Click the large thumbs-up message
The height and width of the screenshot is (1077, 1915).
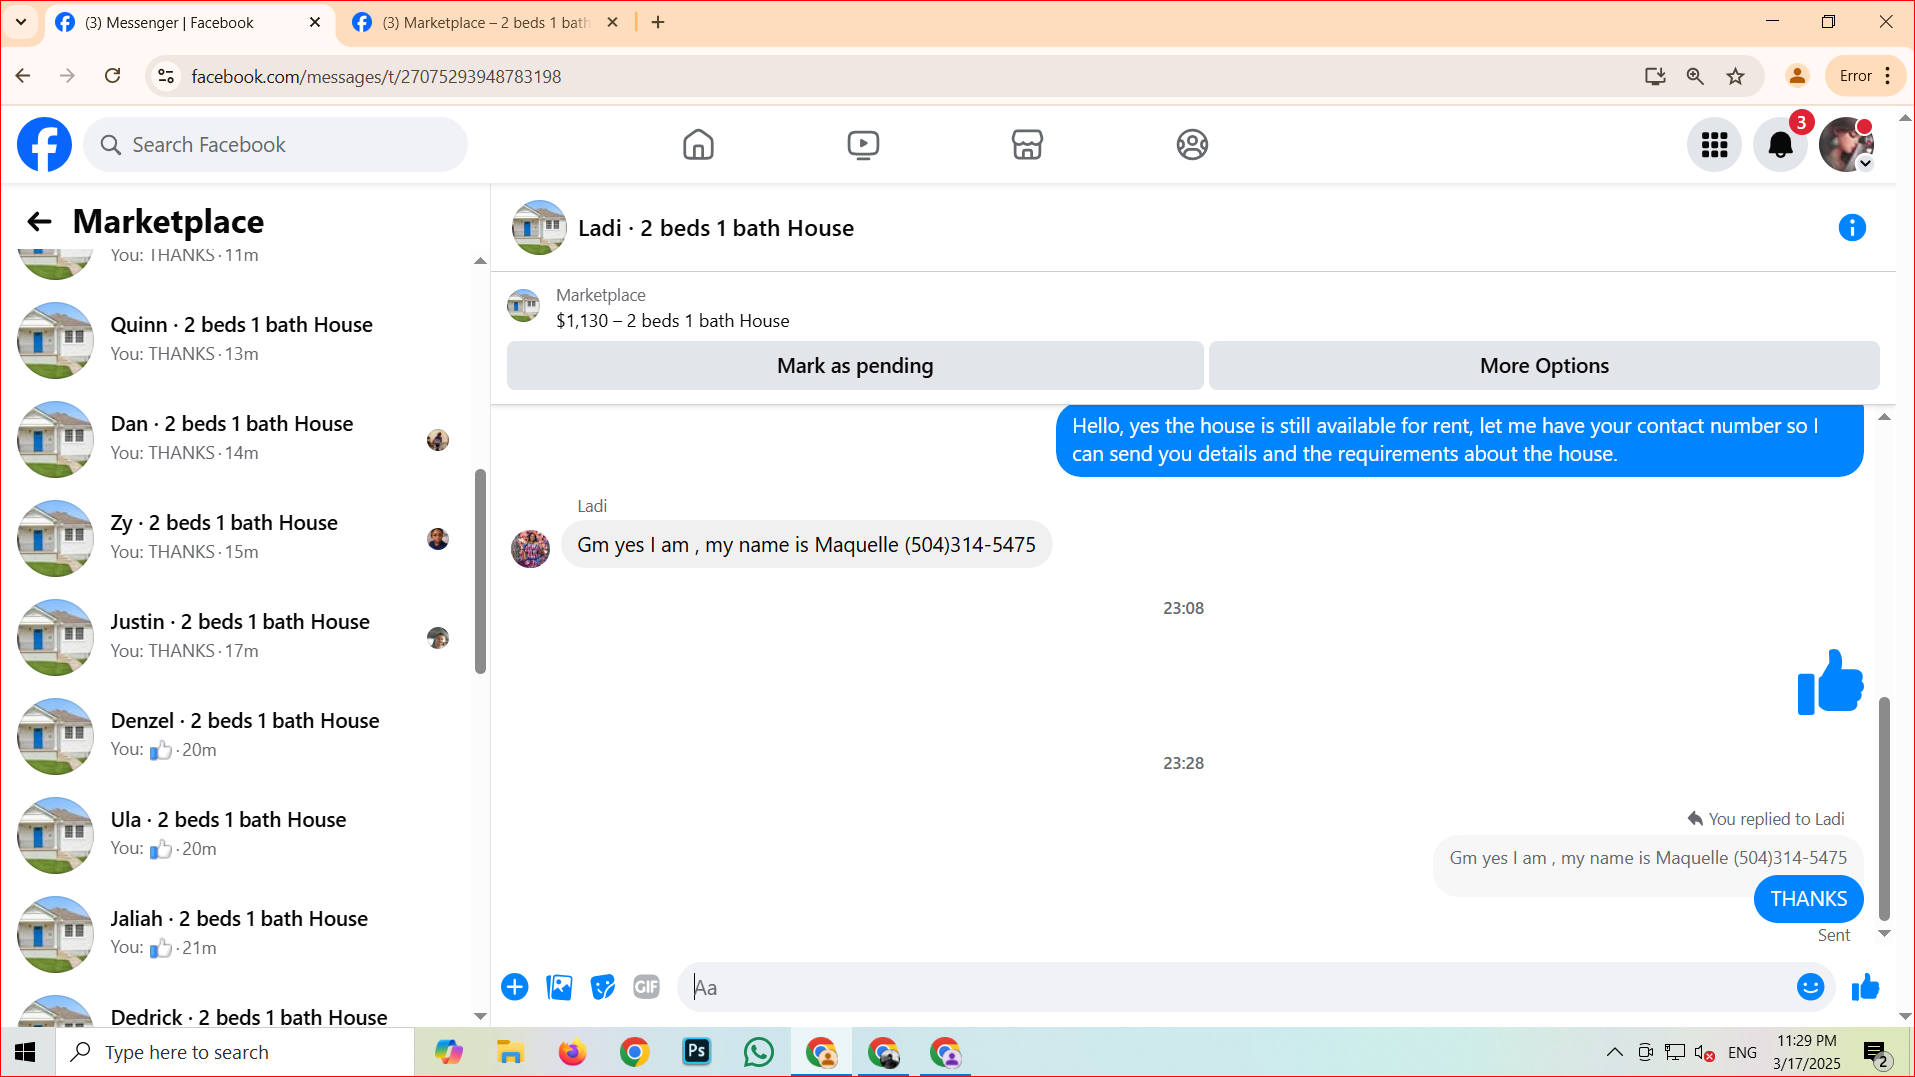[x=1830, y=682]
